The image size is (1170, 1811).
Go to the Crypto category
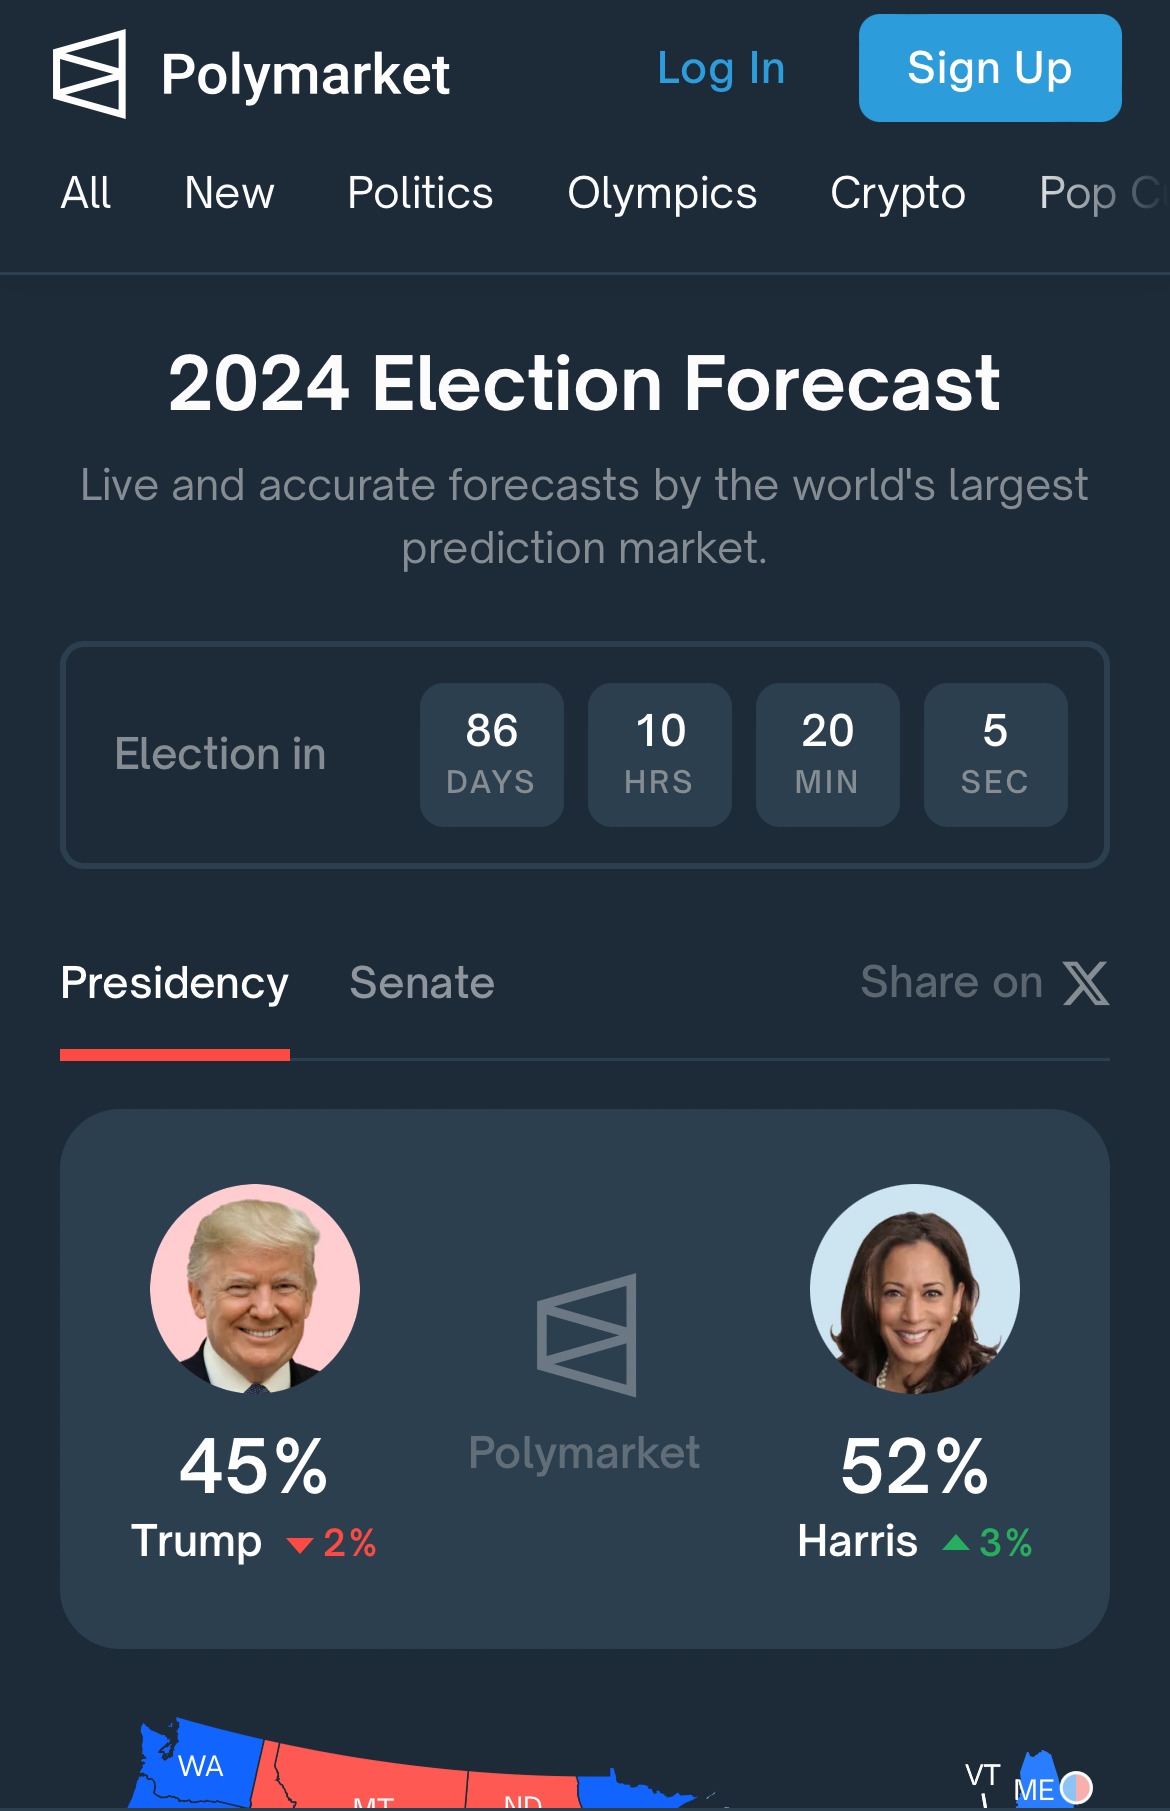coord(898,193)
